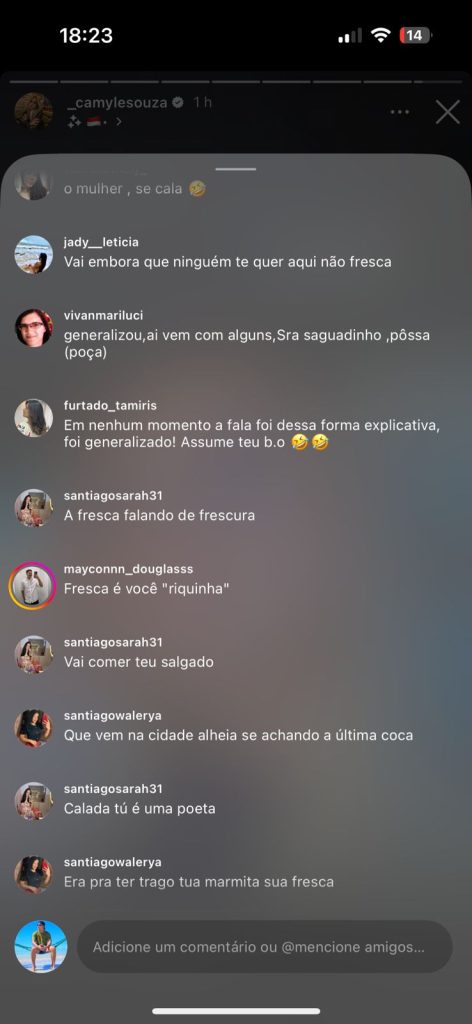Viewport: 472px width, 1024px height.
Task: Tap santiagowalerya name above "Era pra ter trago"
Action: 113,862
